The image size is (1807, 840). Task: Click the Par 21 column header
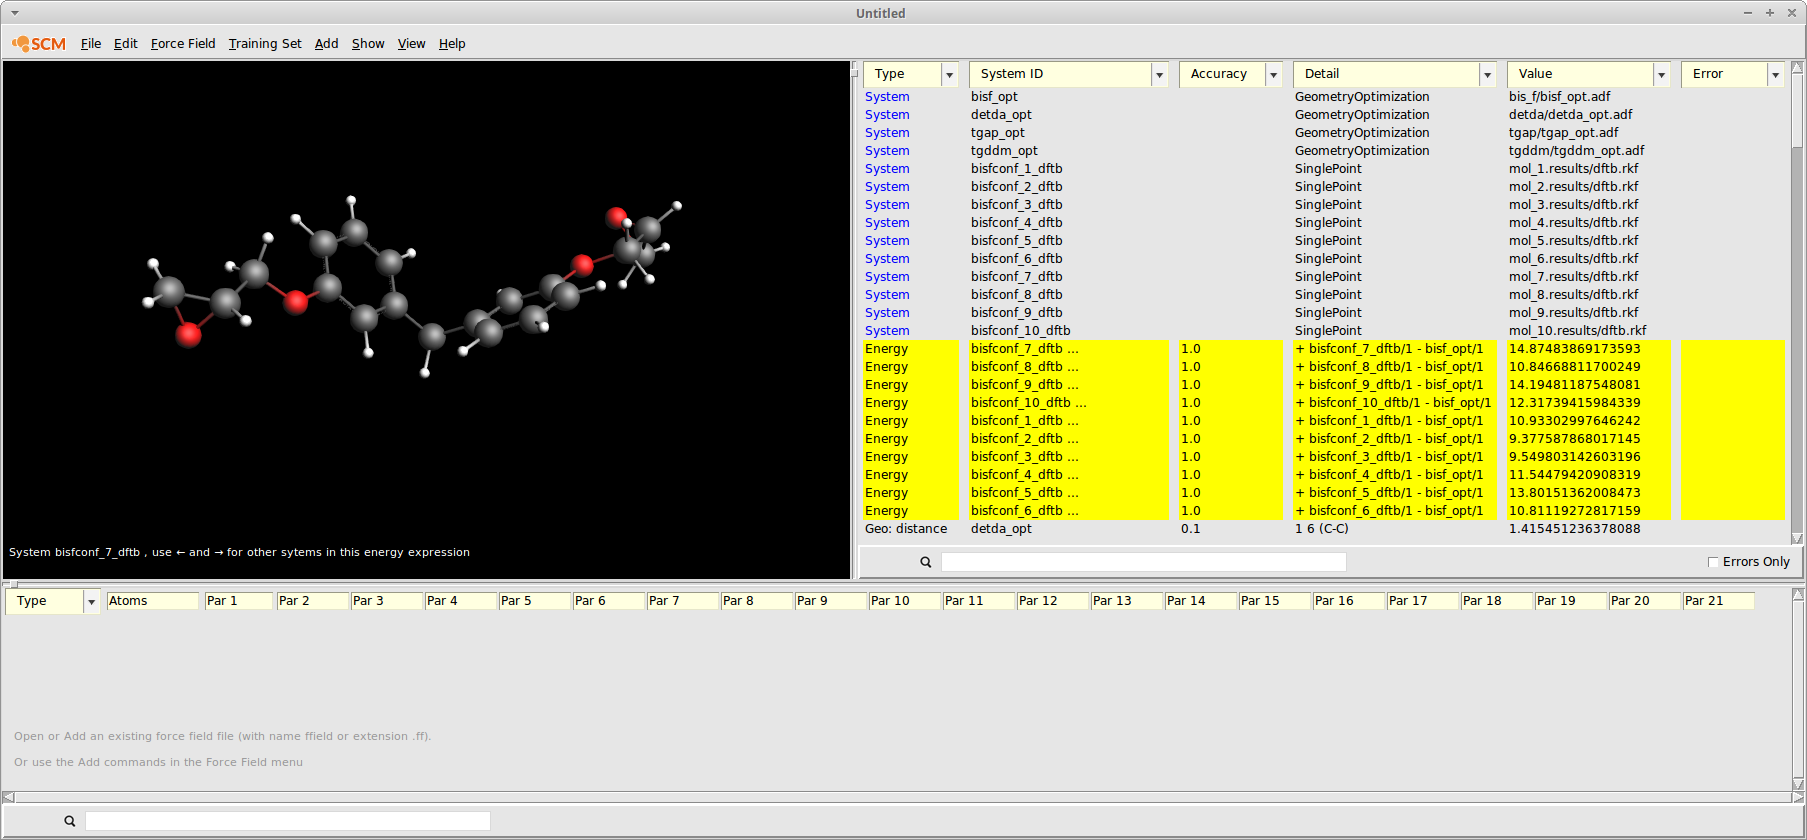click(x=1718, y=601)
